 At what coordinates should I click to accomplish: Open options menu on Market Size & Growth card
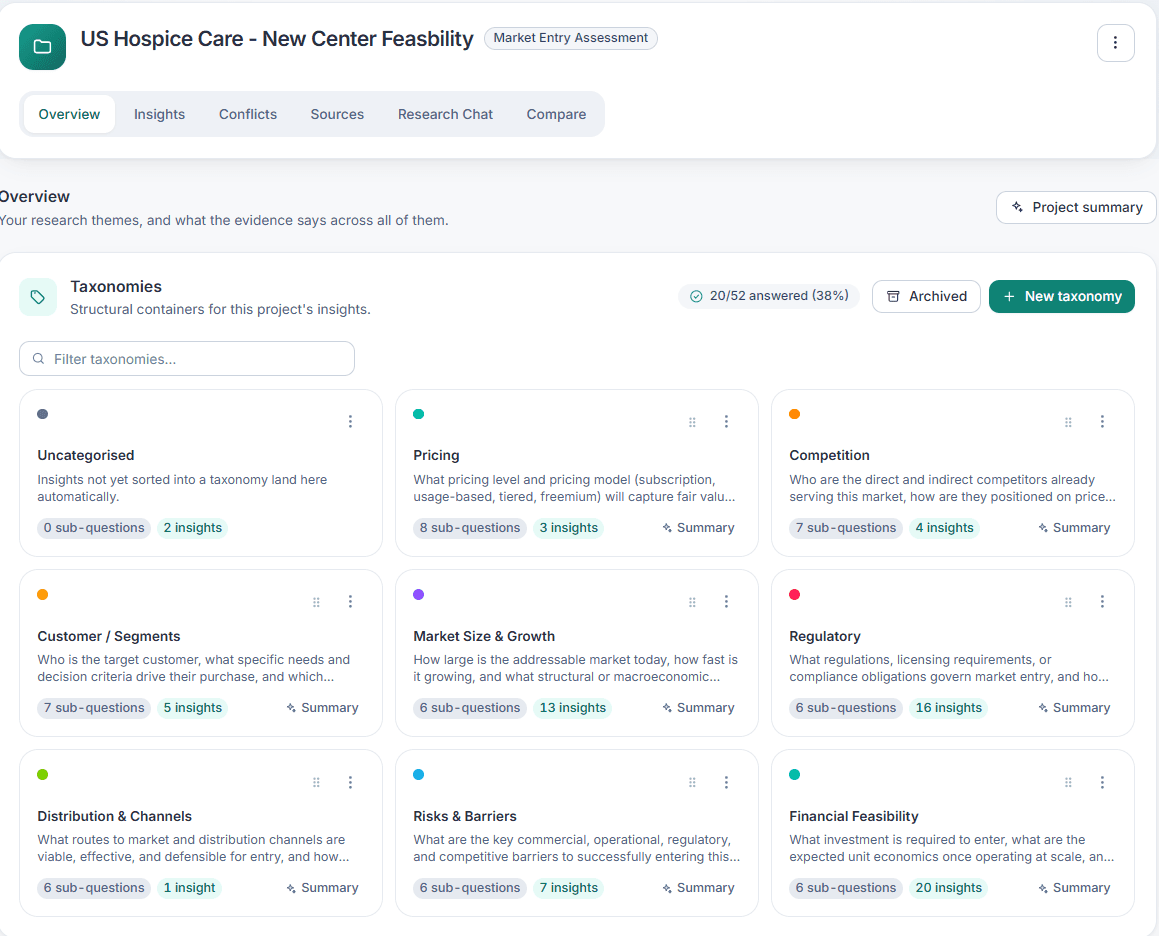tap(726, 602)
